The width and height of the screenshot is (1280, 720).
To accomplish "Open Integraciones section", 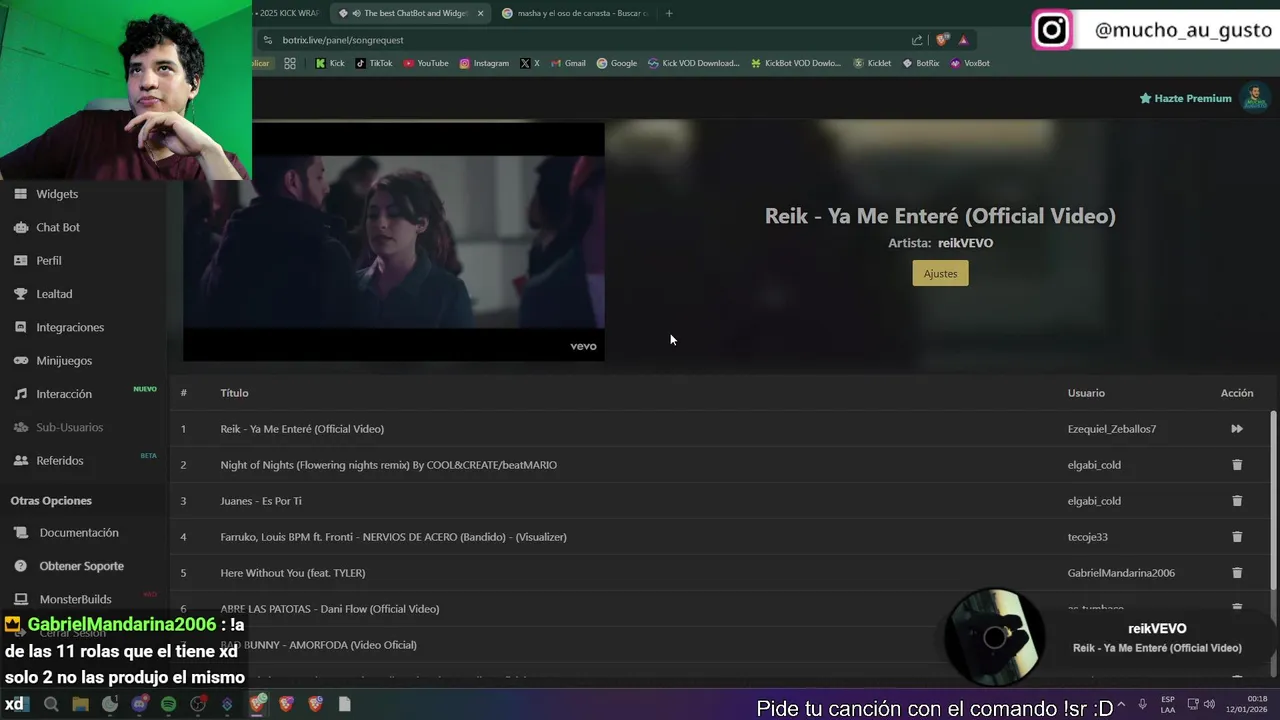I will click(70, 327).
